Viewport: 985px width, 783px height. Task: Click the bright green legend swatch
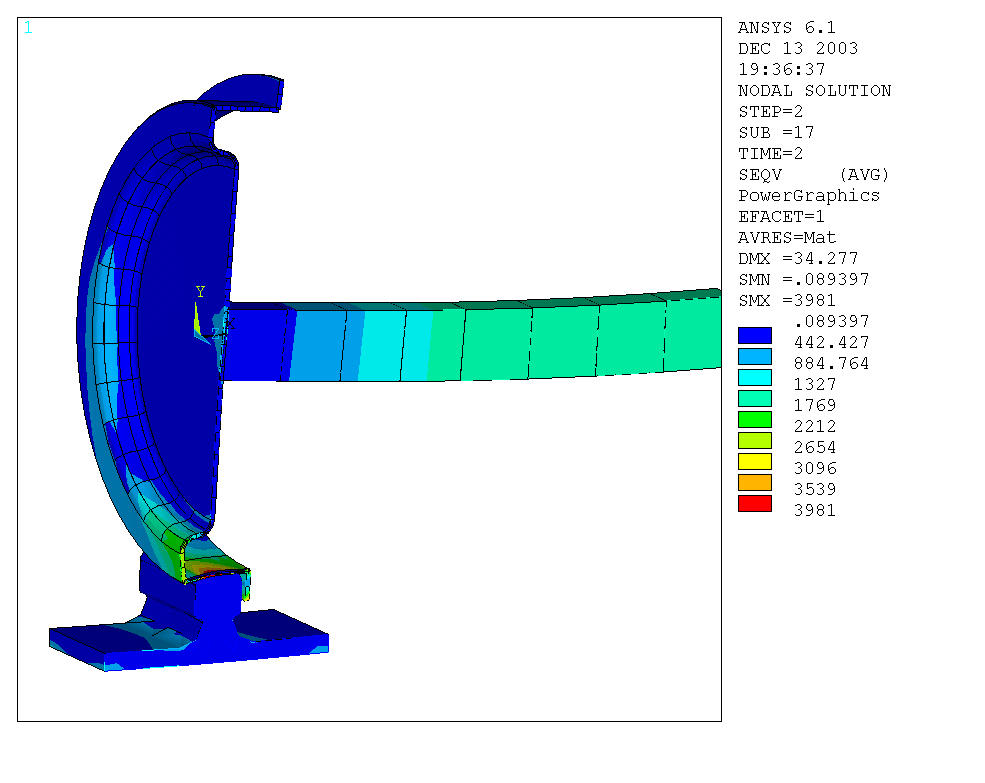754,419
